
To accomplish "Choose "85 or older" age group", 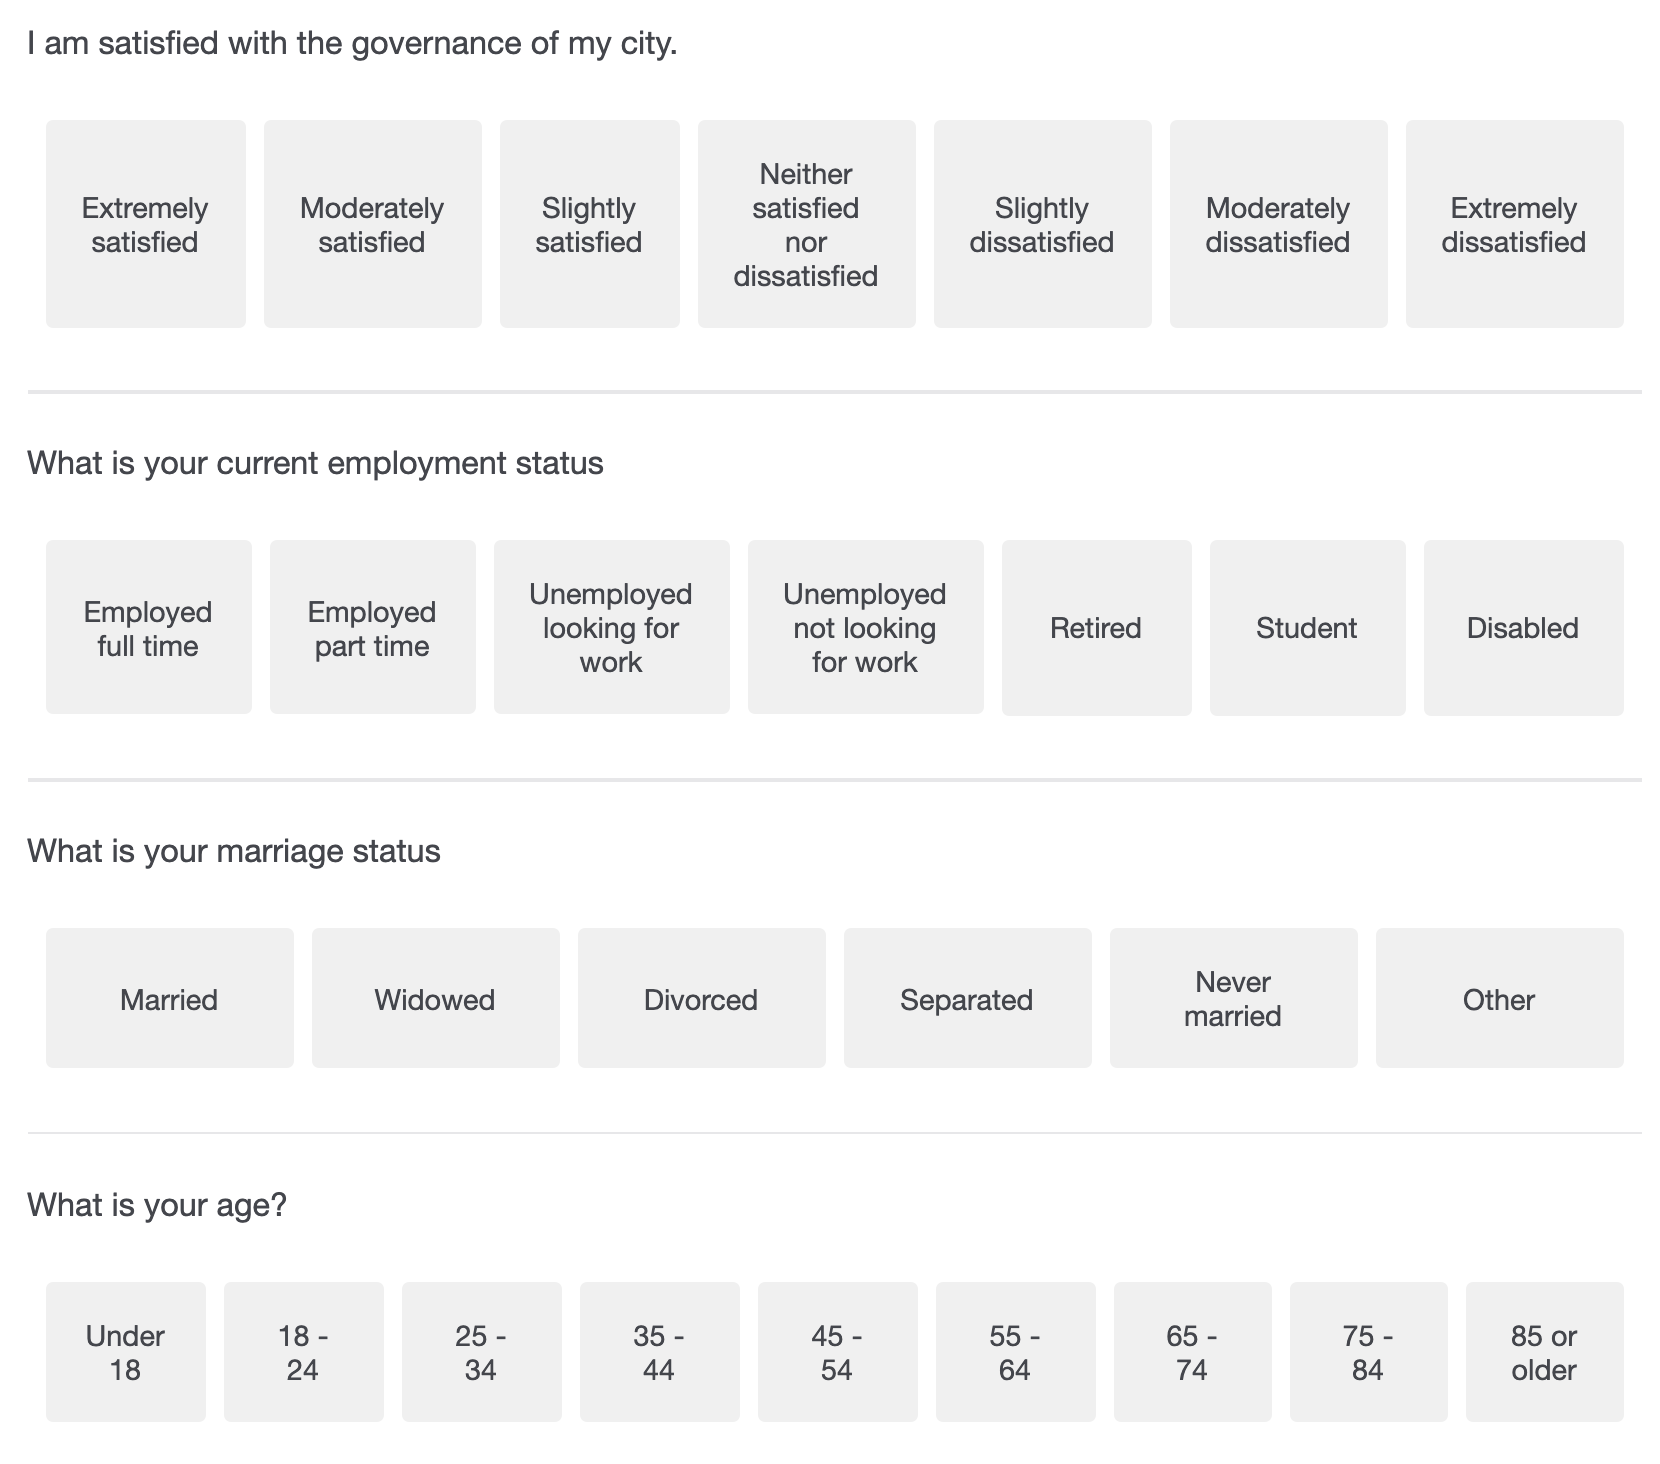I will [1544, 1352].
